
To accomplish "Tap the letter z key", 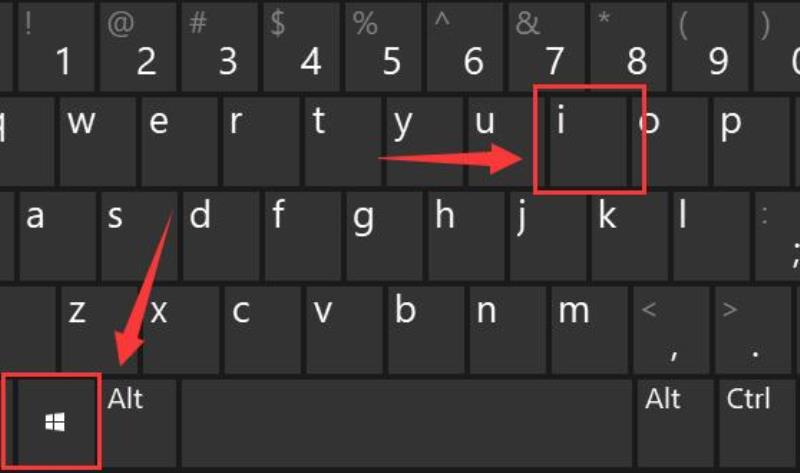I will 99,330.
